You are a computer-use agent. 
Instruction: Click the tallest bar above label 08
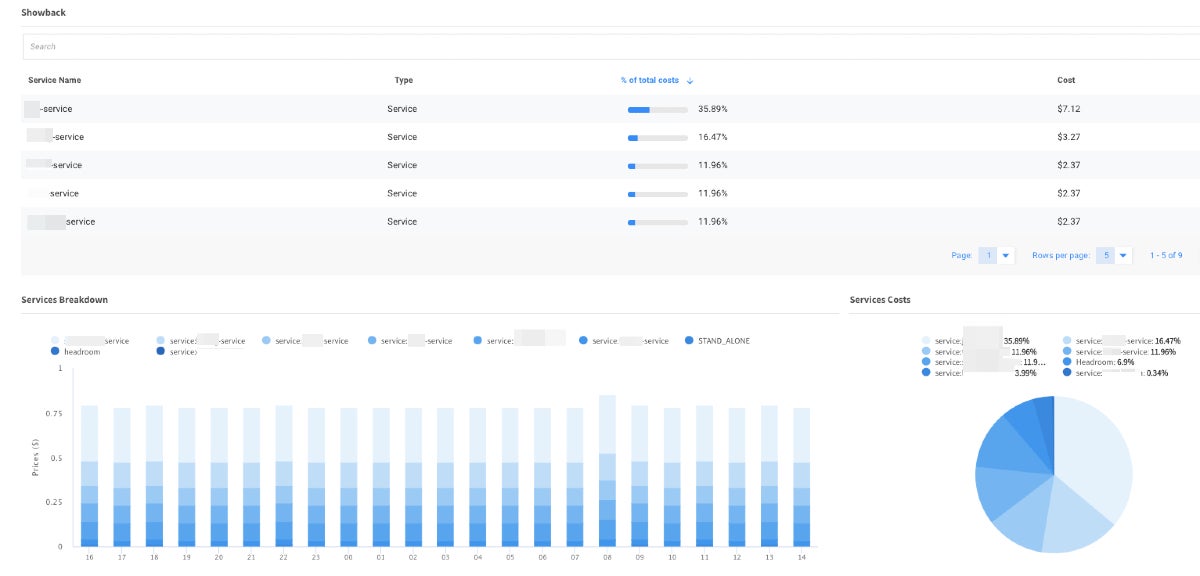pos(607,470)
